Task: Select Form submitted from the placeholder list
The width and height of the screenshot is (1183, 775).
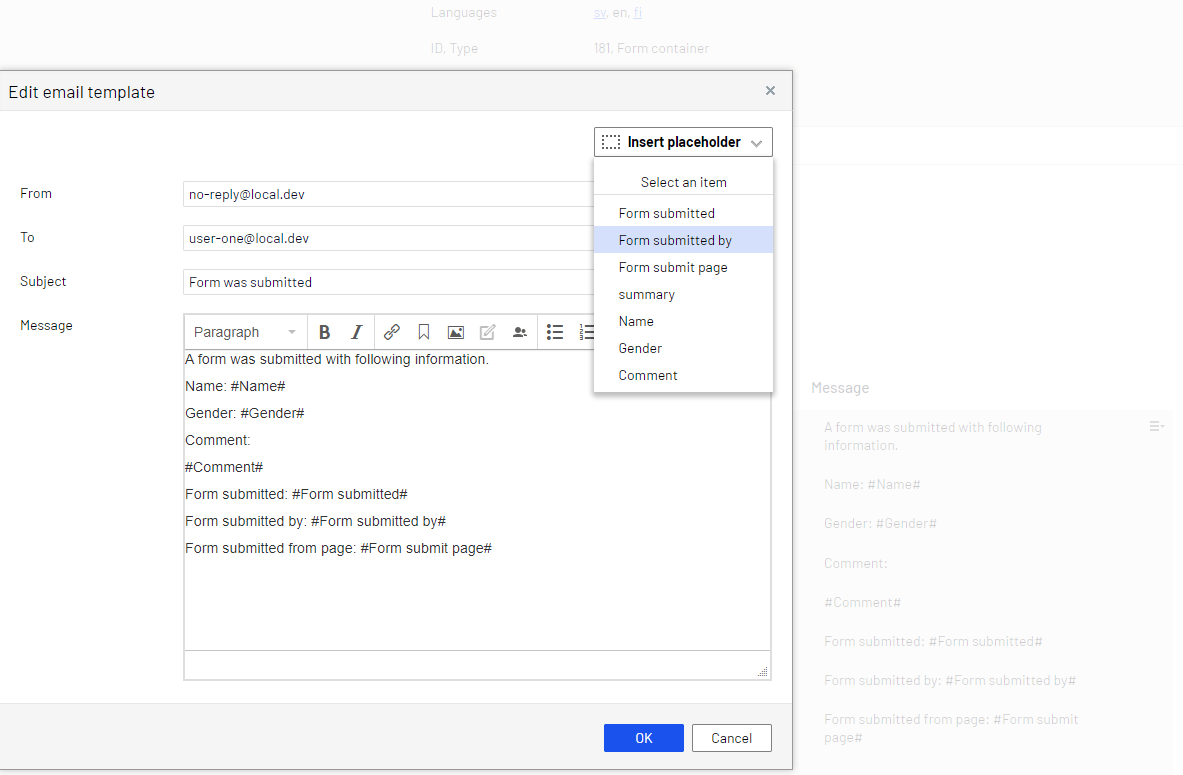Action: [x=667, y=212]
